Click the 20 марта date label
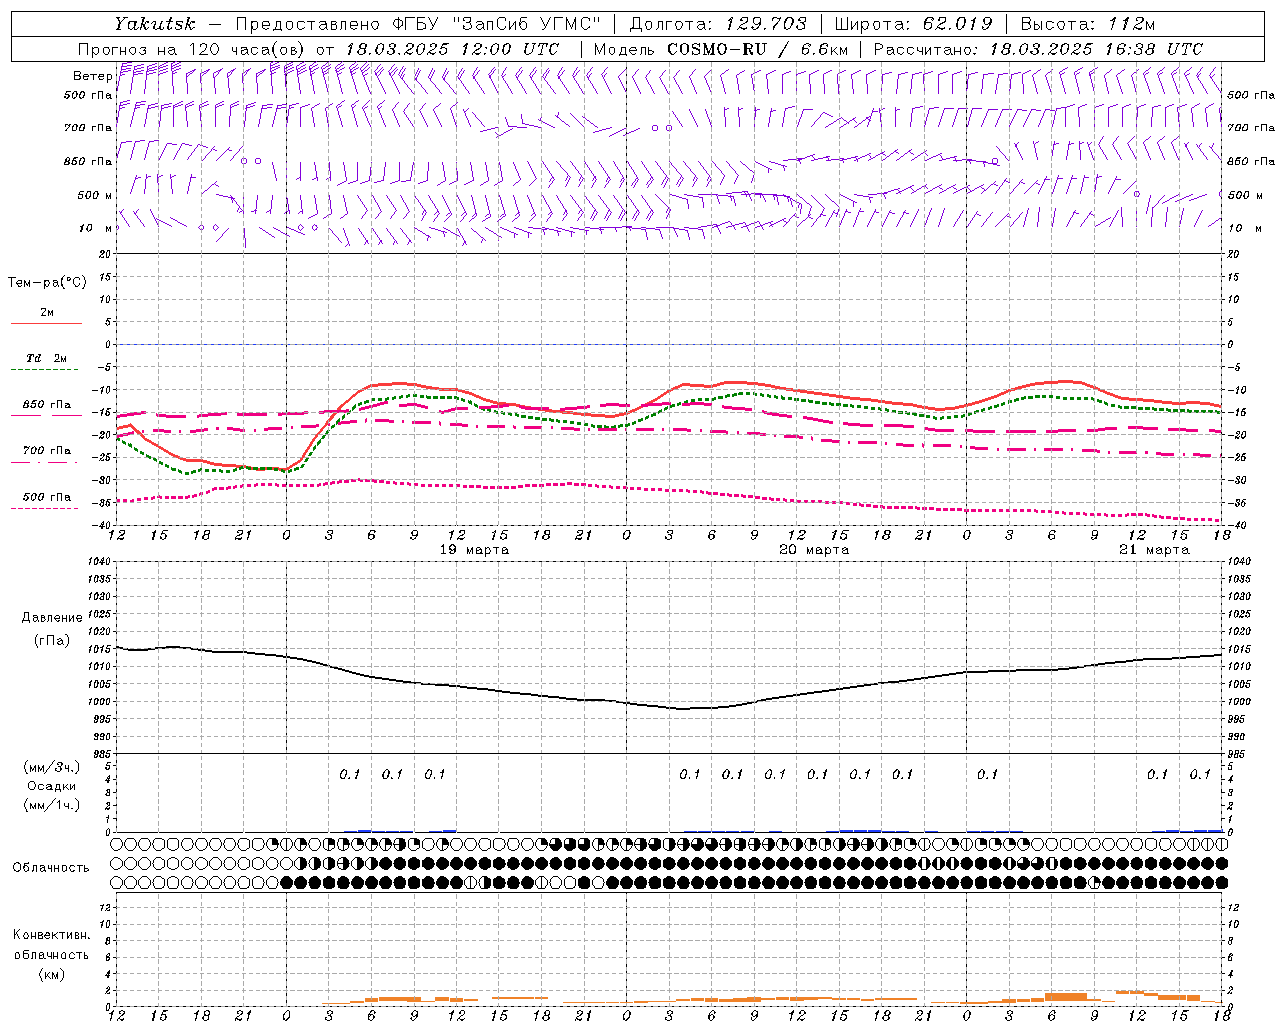The width and height of the screenshot is (1280, 1024). coord(814,550)
